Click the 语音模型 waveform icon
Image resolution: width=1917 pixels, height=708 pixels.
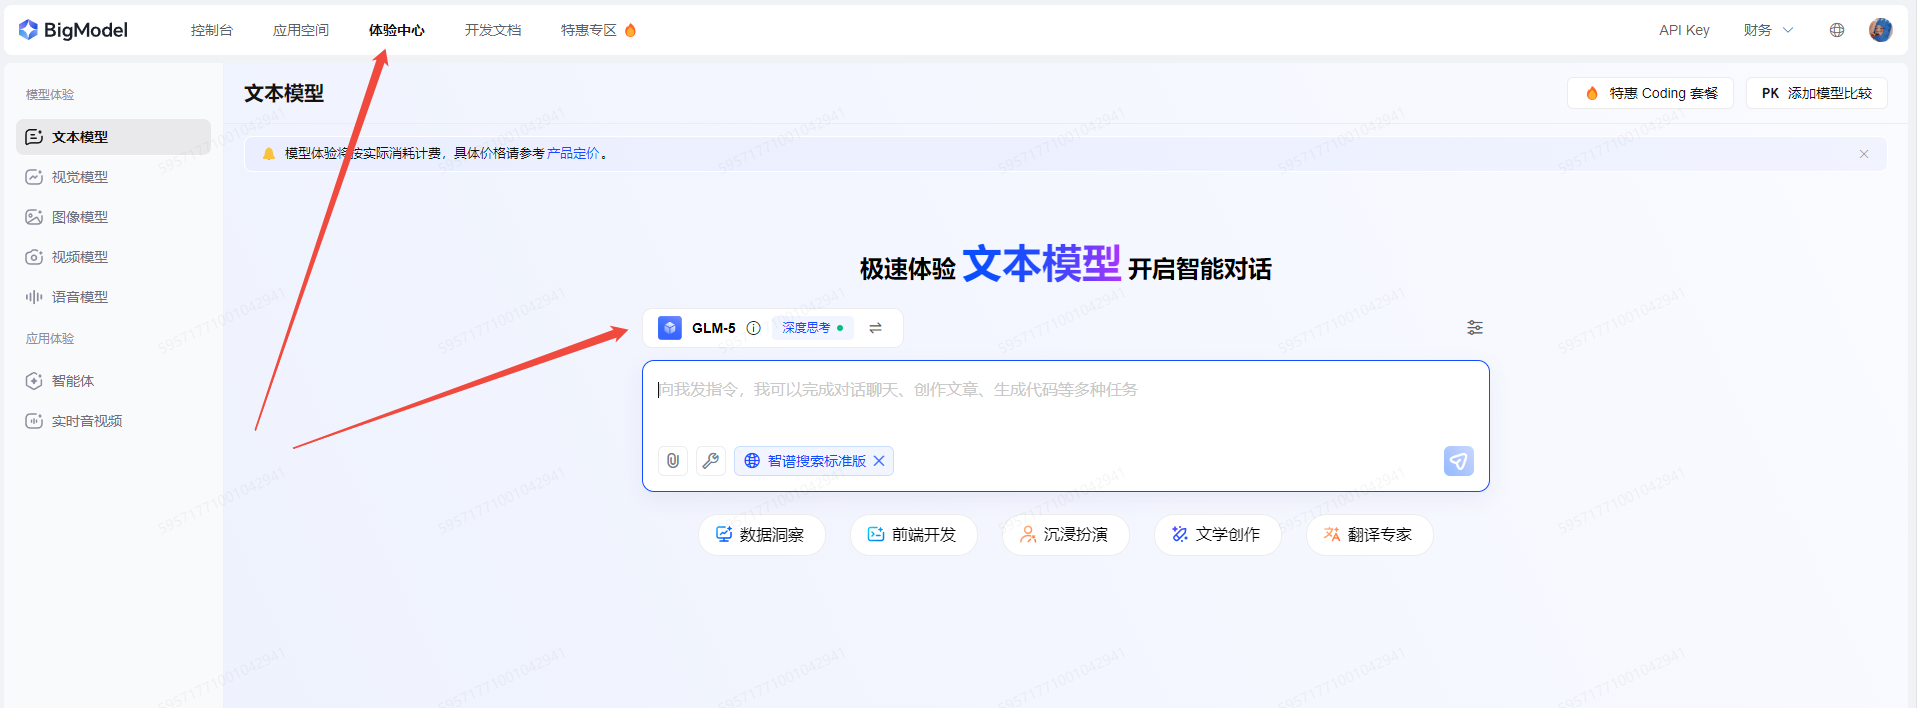(34, 297)
